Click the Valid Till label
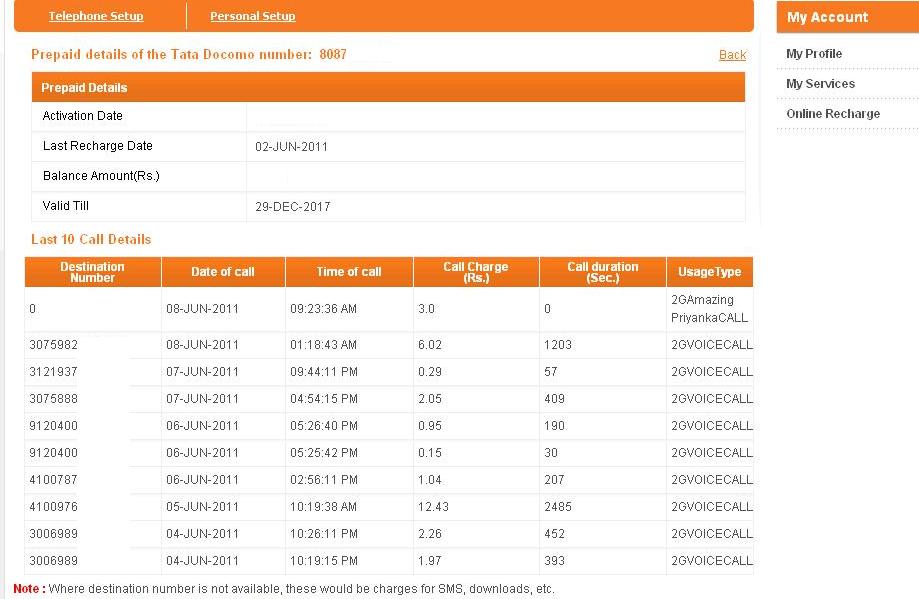This screenshot has height=599, width=919. (66, 206)
